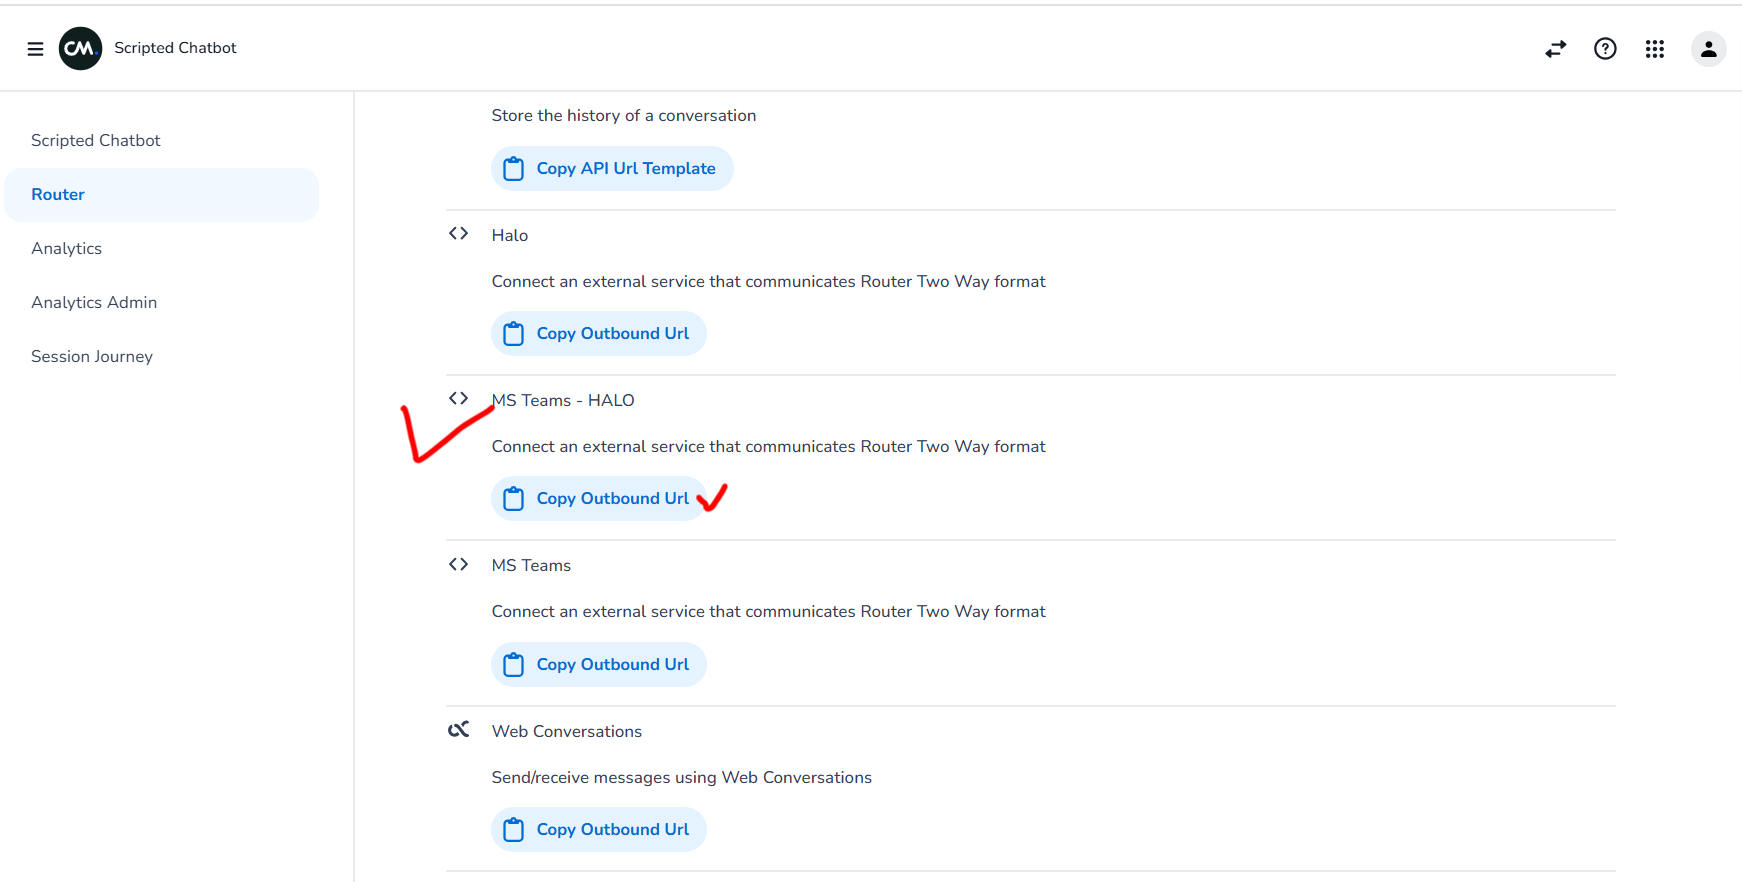This screenshot has height=882, width=1742.
Task: Click the MS Teams integration title
Action: [x=531, y=566]
